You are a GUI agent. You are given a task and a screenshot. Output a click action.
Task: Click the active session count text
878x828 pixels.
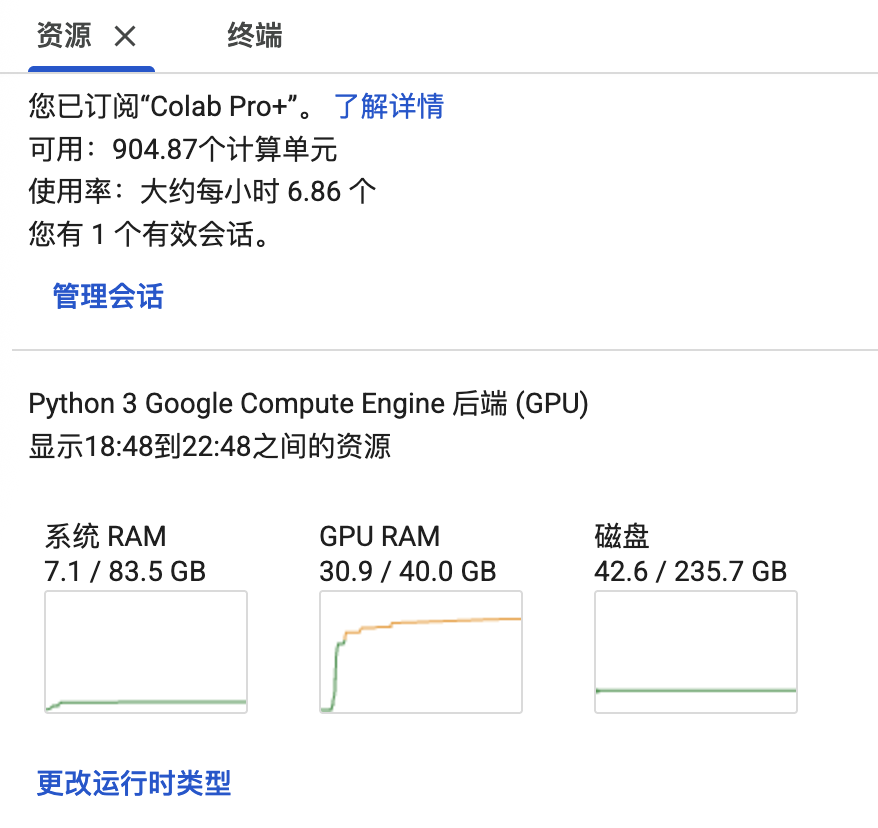click(148, 235)
